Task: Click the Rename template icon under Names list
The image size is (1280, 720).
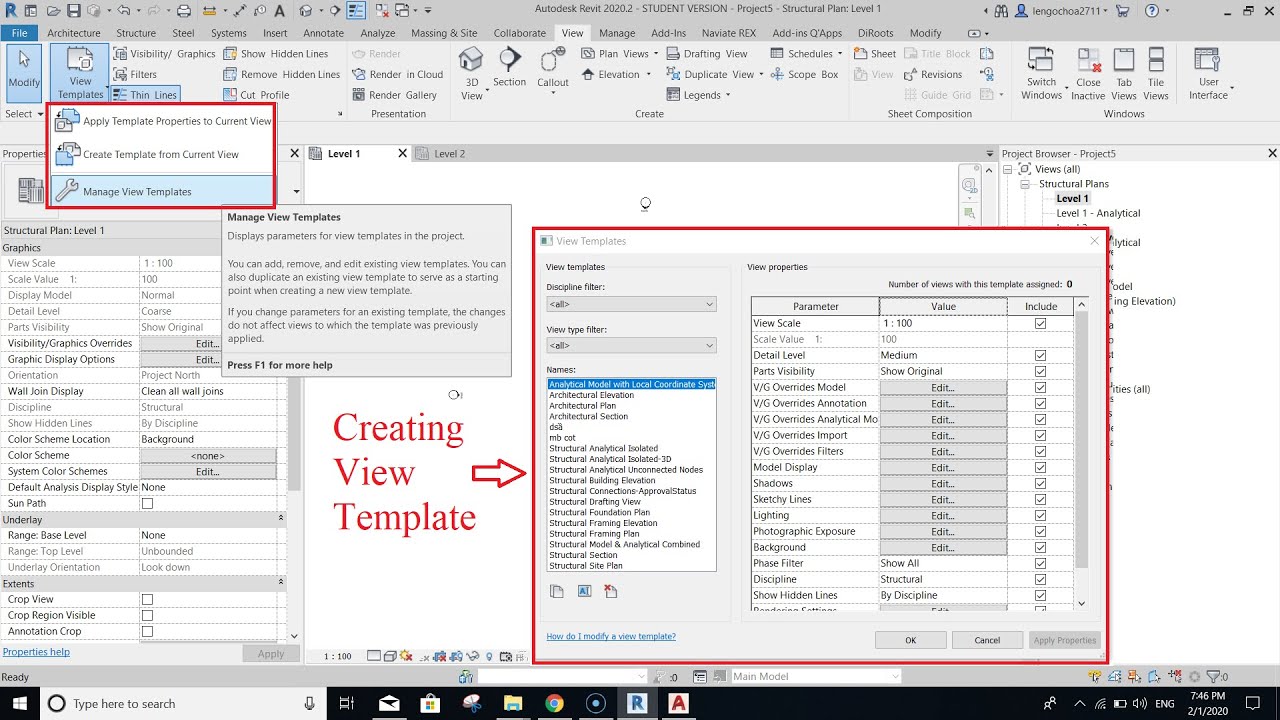Action: 584,591
